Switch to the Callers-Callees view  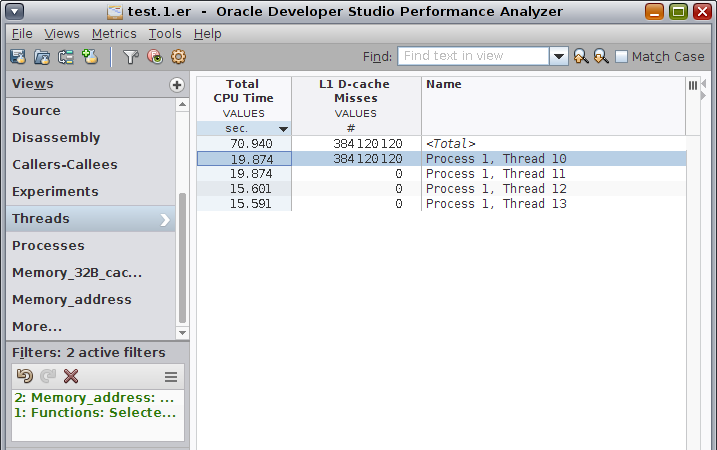64,165
